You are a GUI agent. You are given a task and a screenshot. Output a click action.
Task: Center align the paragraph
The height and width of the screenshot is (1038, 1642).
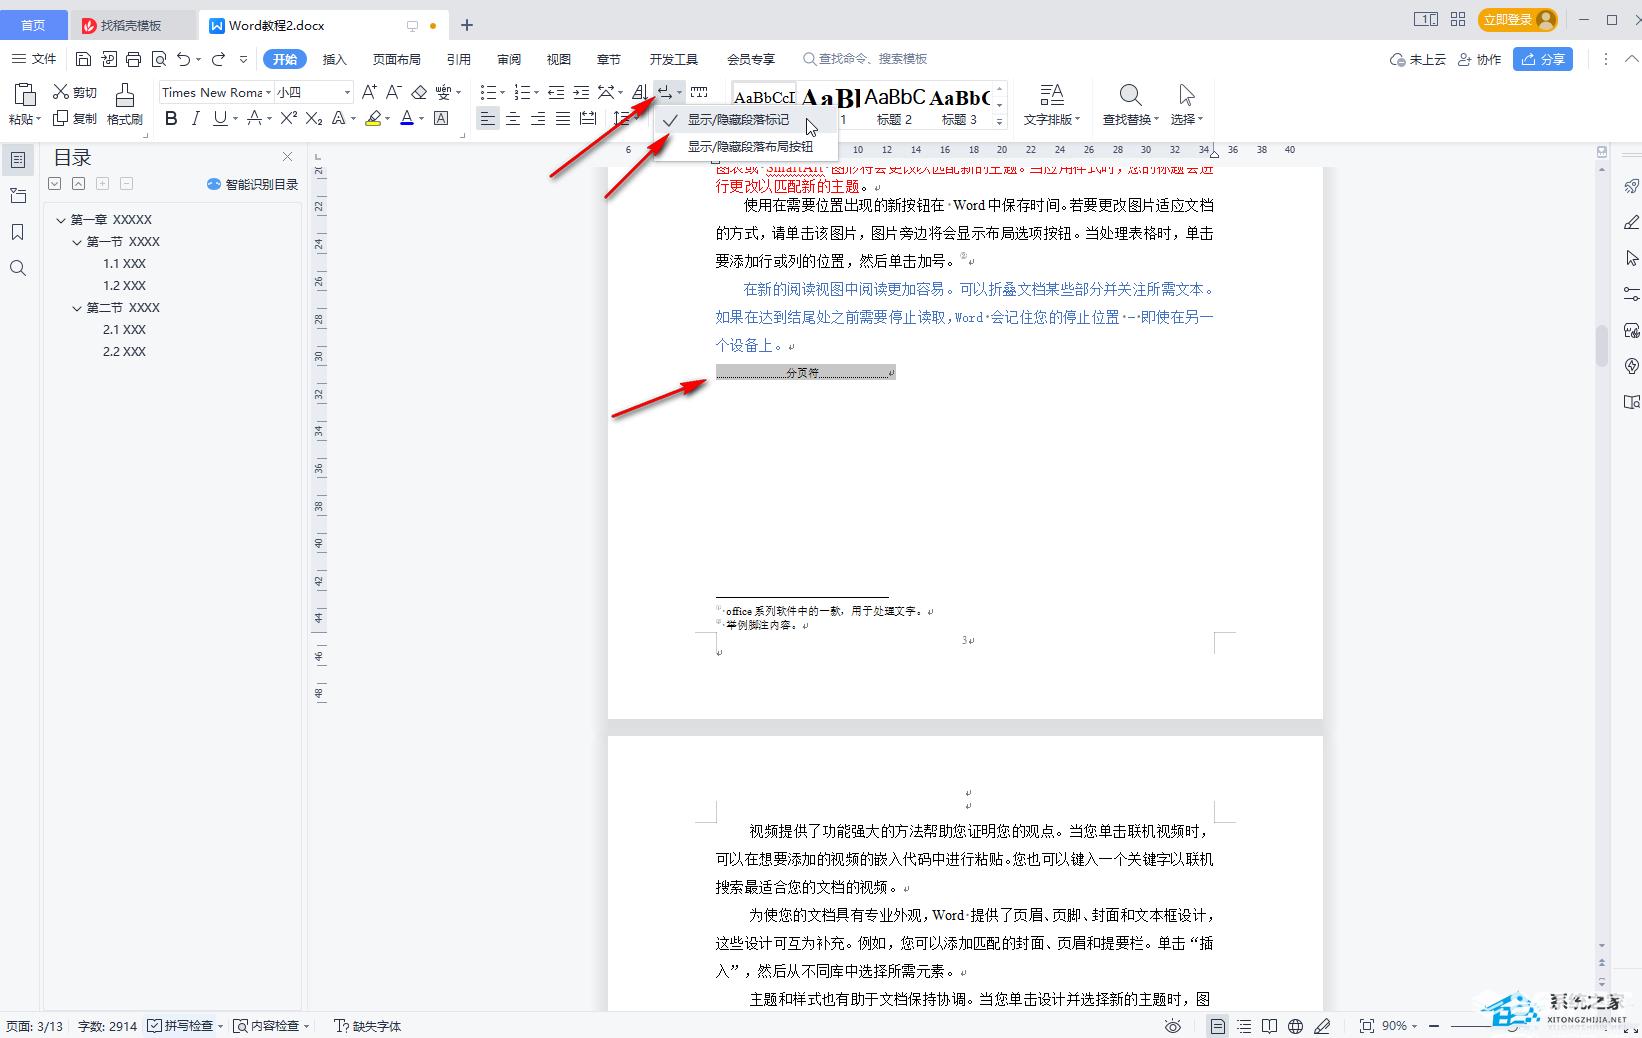click(513, 119)
